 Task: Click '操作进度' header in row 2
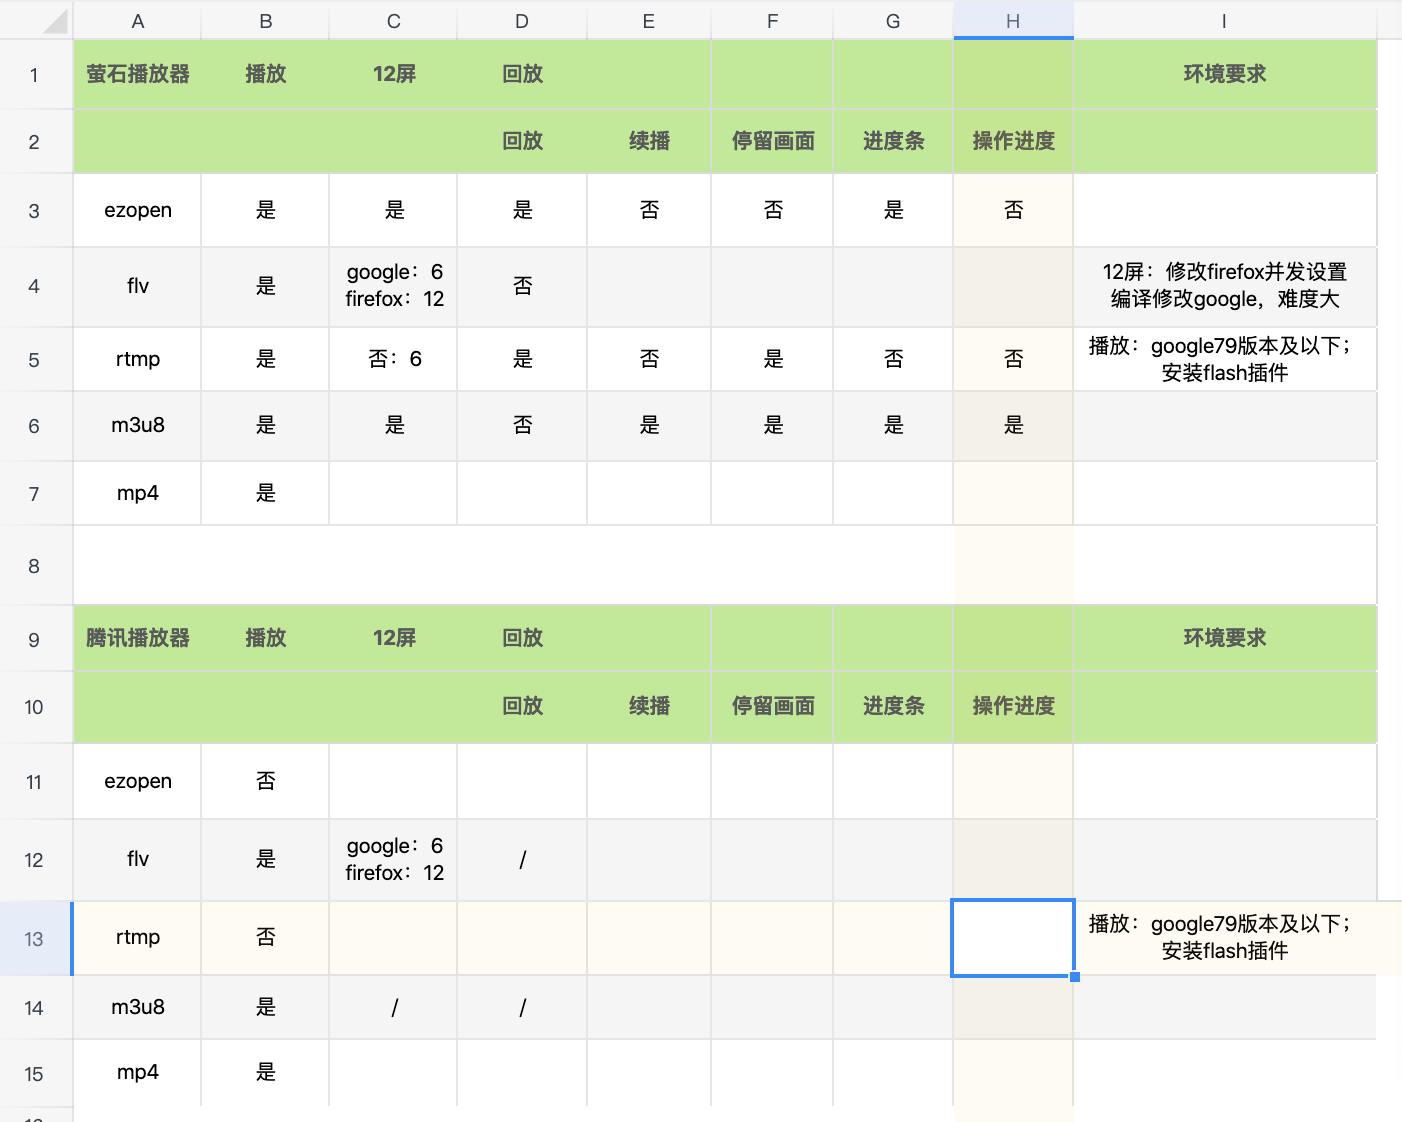point(1013,141)
